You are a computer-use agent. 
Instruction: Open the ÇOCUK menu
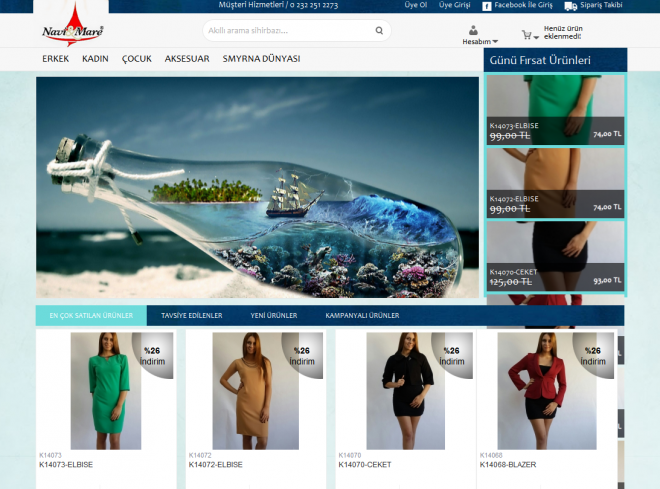point(137,59)
